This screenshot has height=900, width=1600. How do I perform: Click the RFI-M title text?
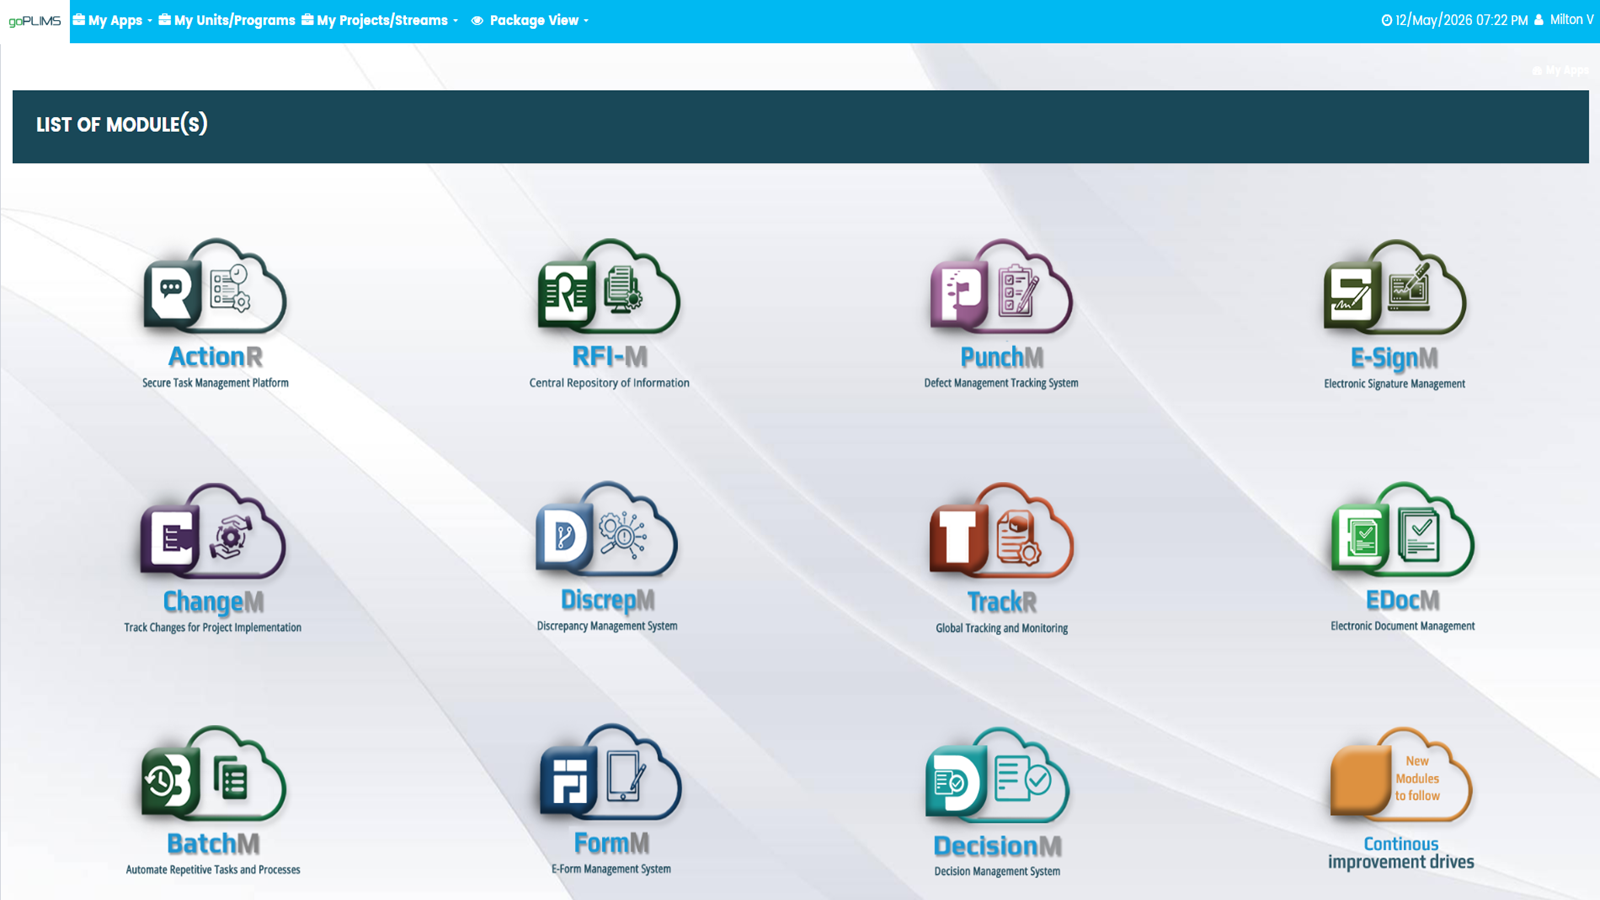pyautogui.click(x=609, y=357)
